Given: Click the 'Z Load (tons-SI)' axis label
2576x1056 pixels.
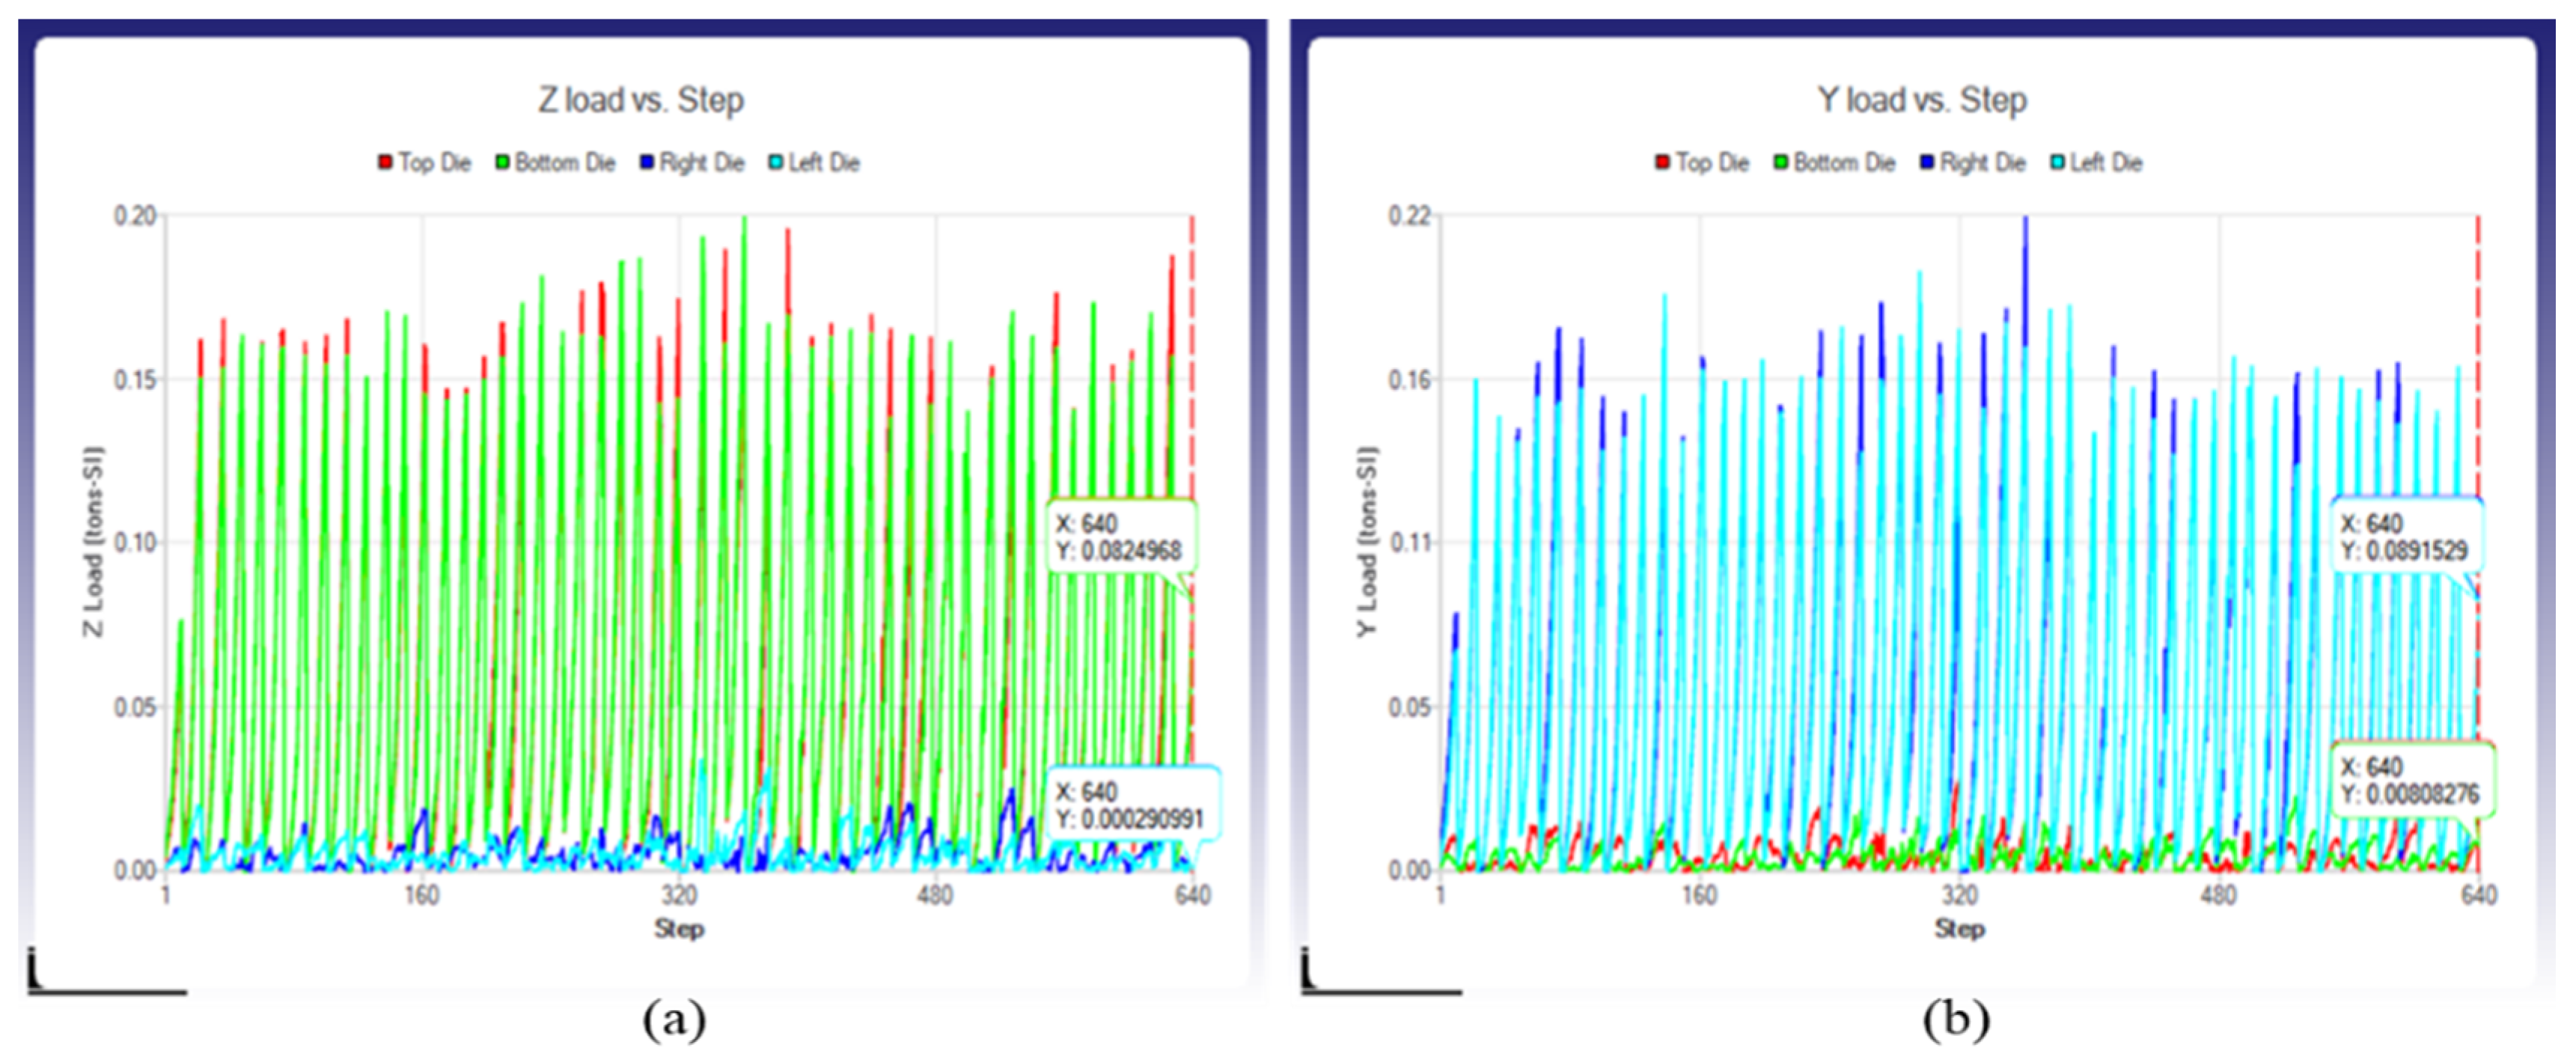Looking at the screenshot, I should 93,541.
